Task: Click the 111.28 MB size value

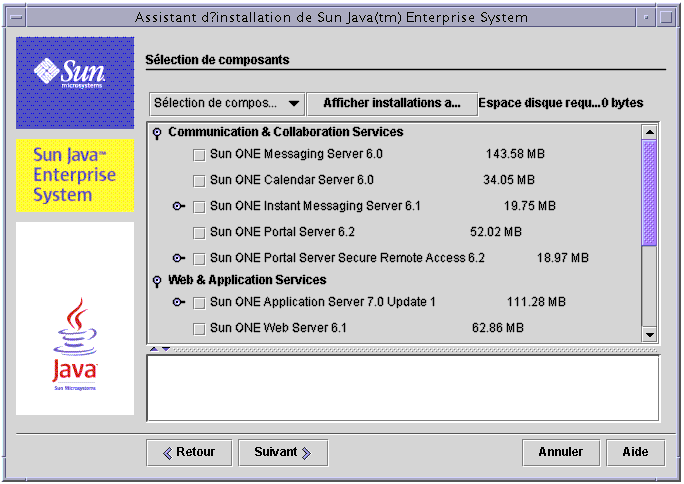Action: 536,302
